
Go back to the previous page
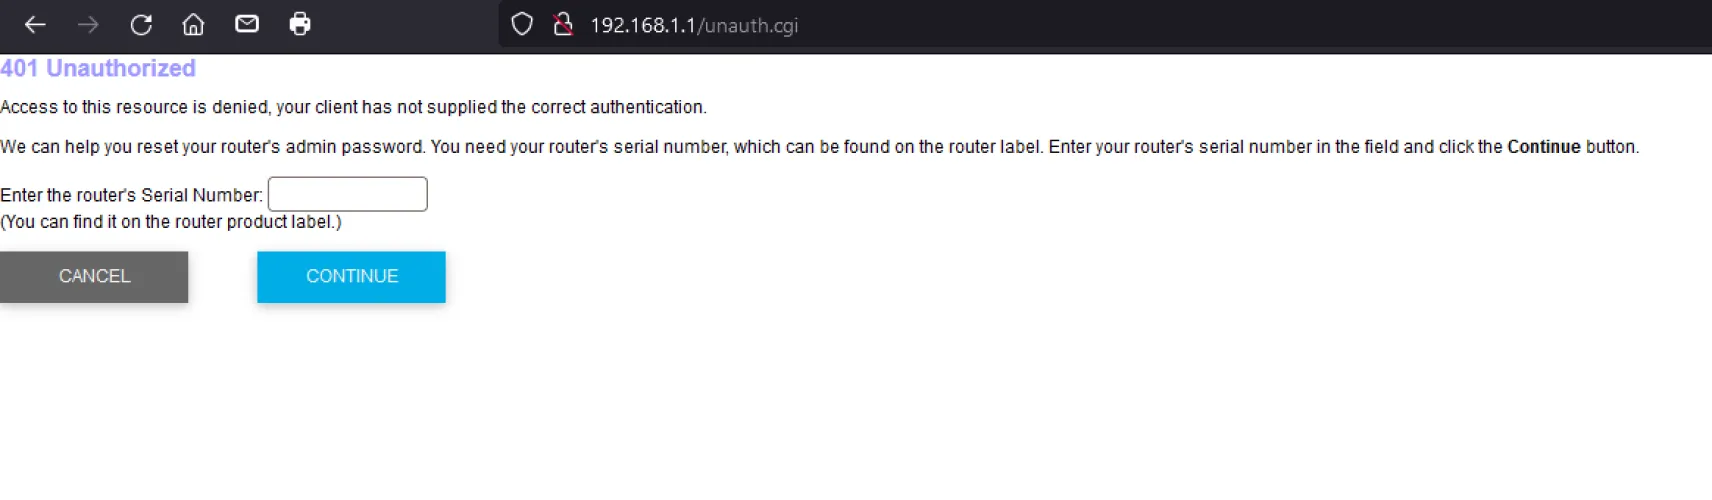(x=35, y=25)
